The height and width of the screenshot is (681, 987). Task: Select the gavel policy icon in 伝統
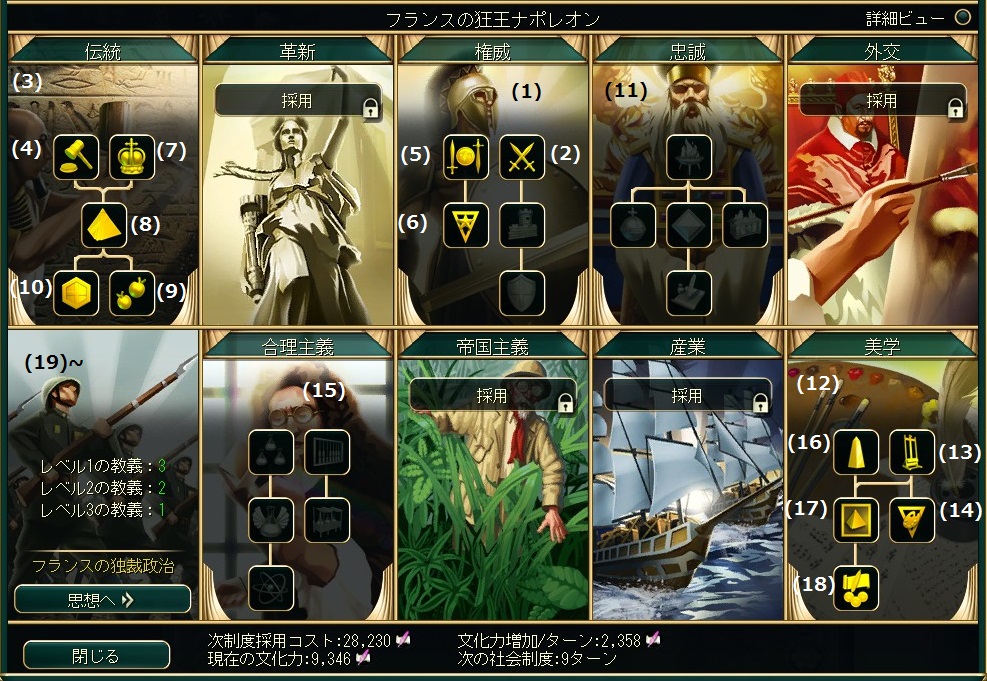point(76,157)
